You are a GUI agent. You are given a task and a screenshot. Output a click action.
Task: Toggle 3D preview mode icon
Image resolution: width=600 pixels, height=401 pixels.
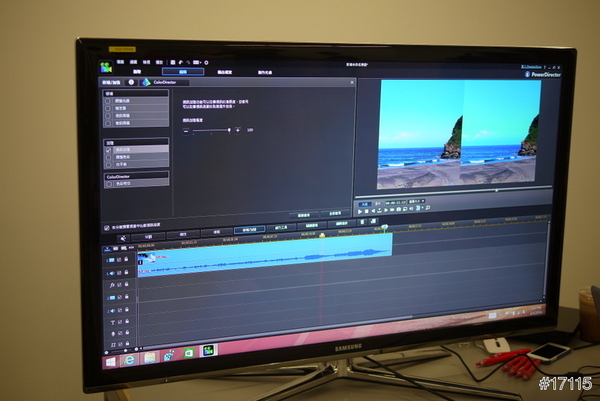pyautogui.click(x=418, y=208)
